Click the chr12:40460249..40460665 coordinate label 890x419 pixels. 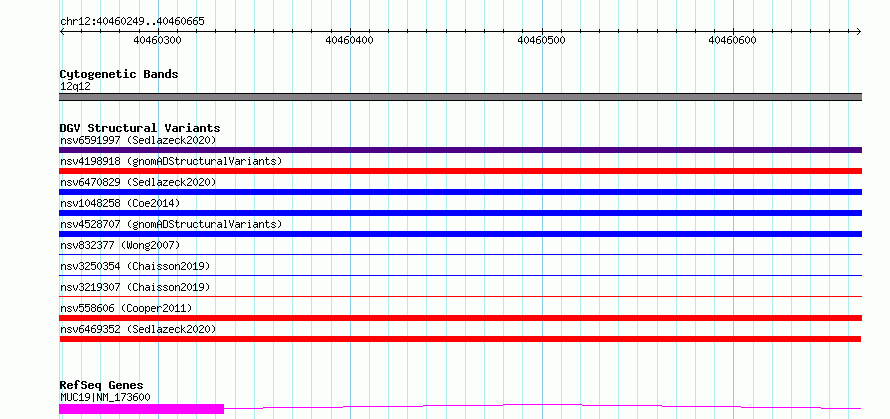tap(132, 22)
